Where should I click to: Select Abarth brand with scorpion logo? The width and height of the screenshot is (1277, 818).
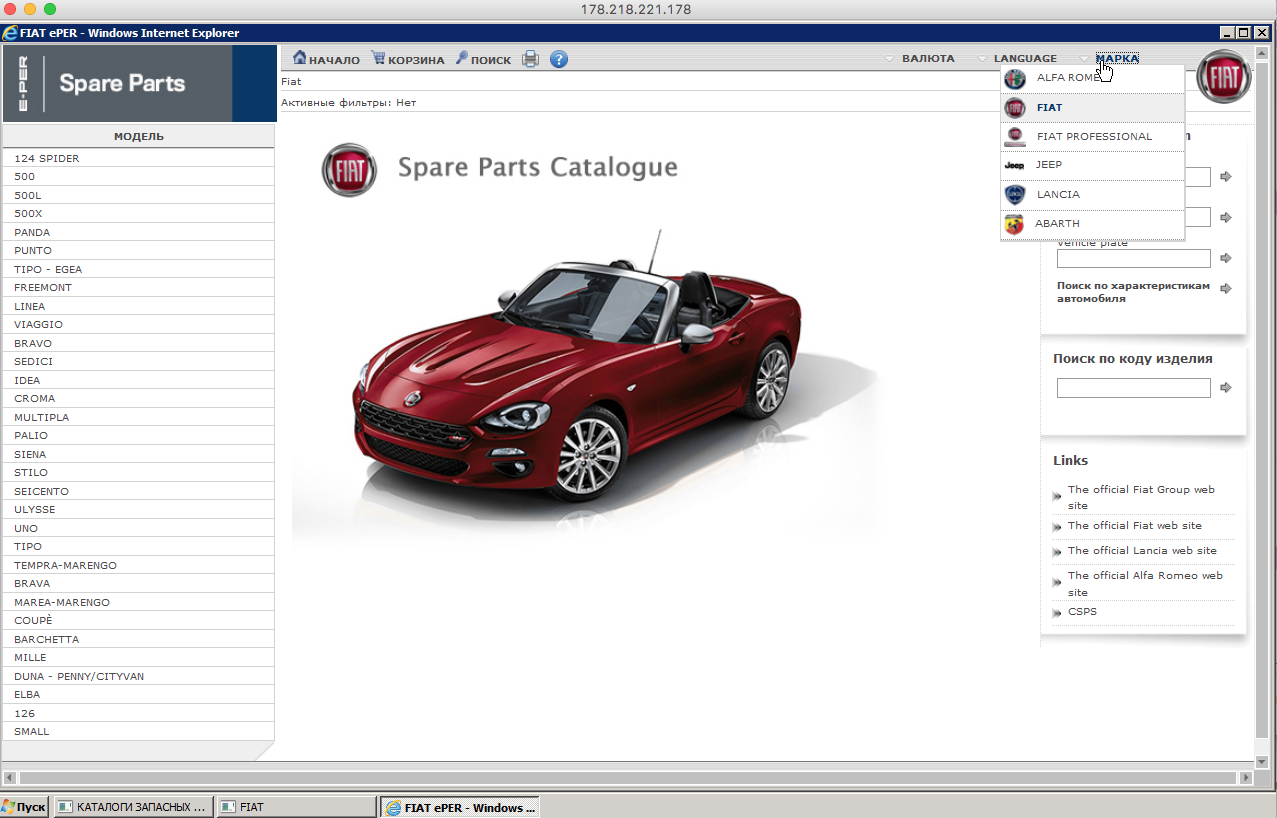[1057, 224]
